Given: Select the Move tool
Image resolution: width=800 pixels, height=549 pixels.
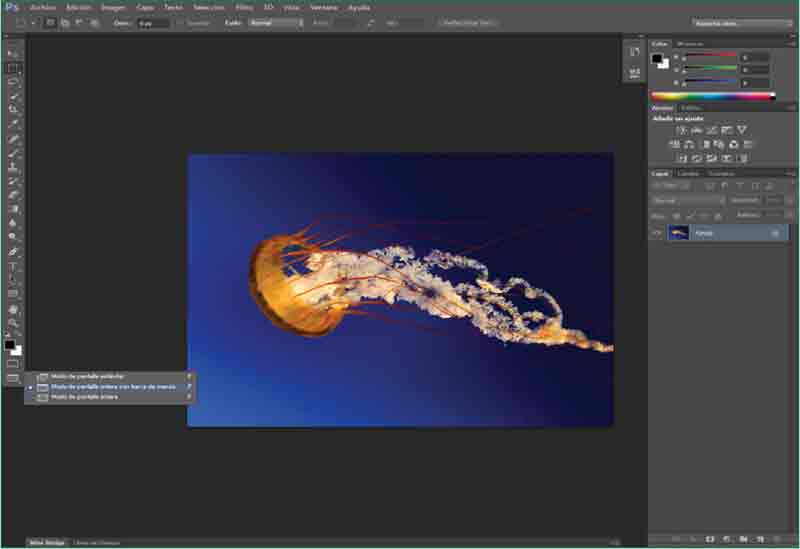Looking at the screenshot, I should (x=13, y=53).
